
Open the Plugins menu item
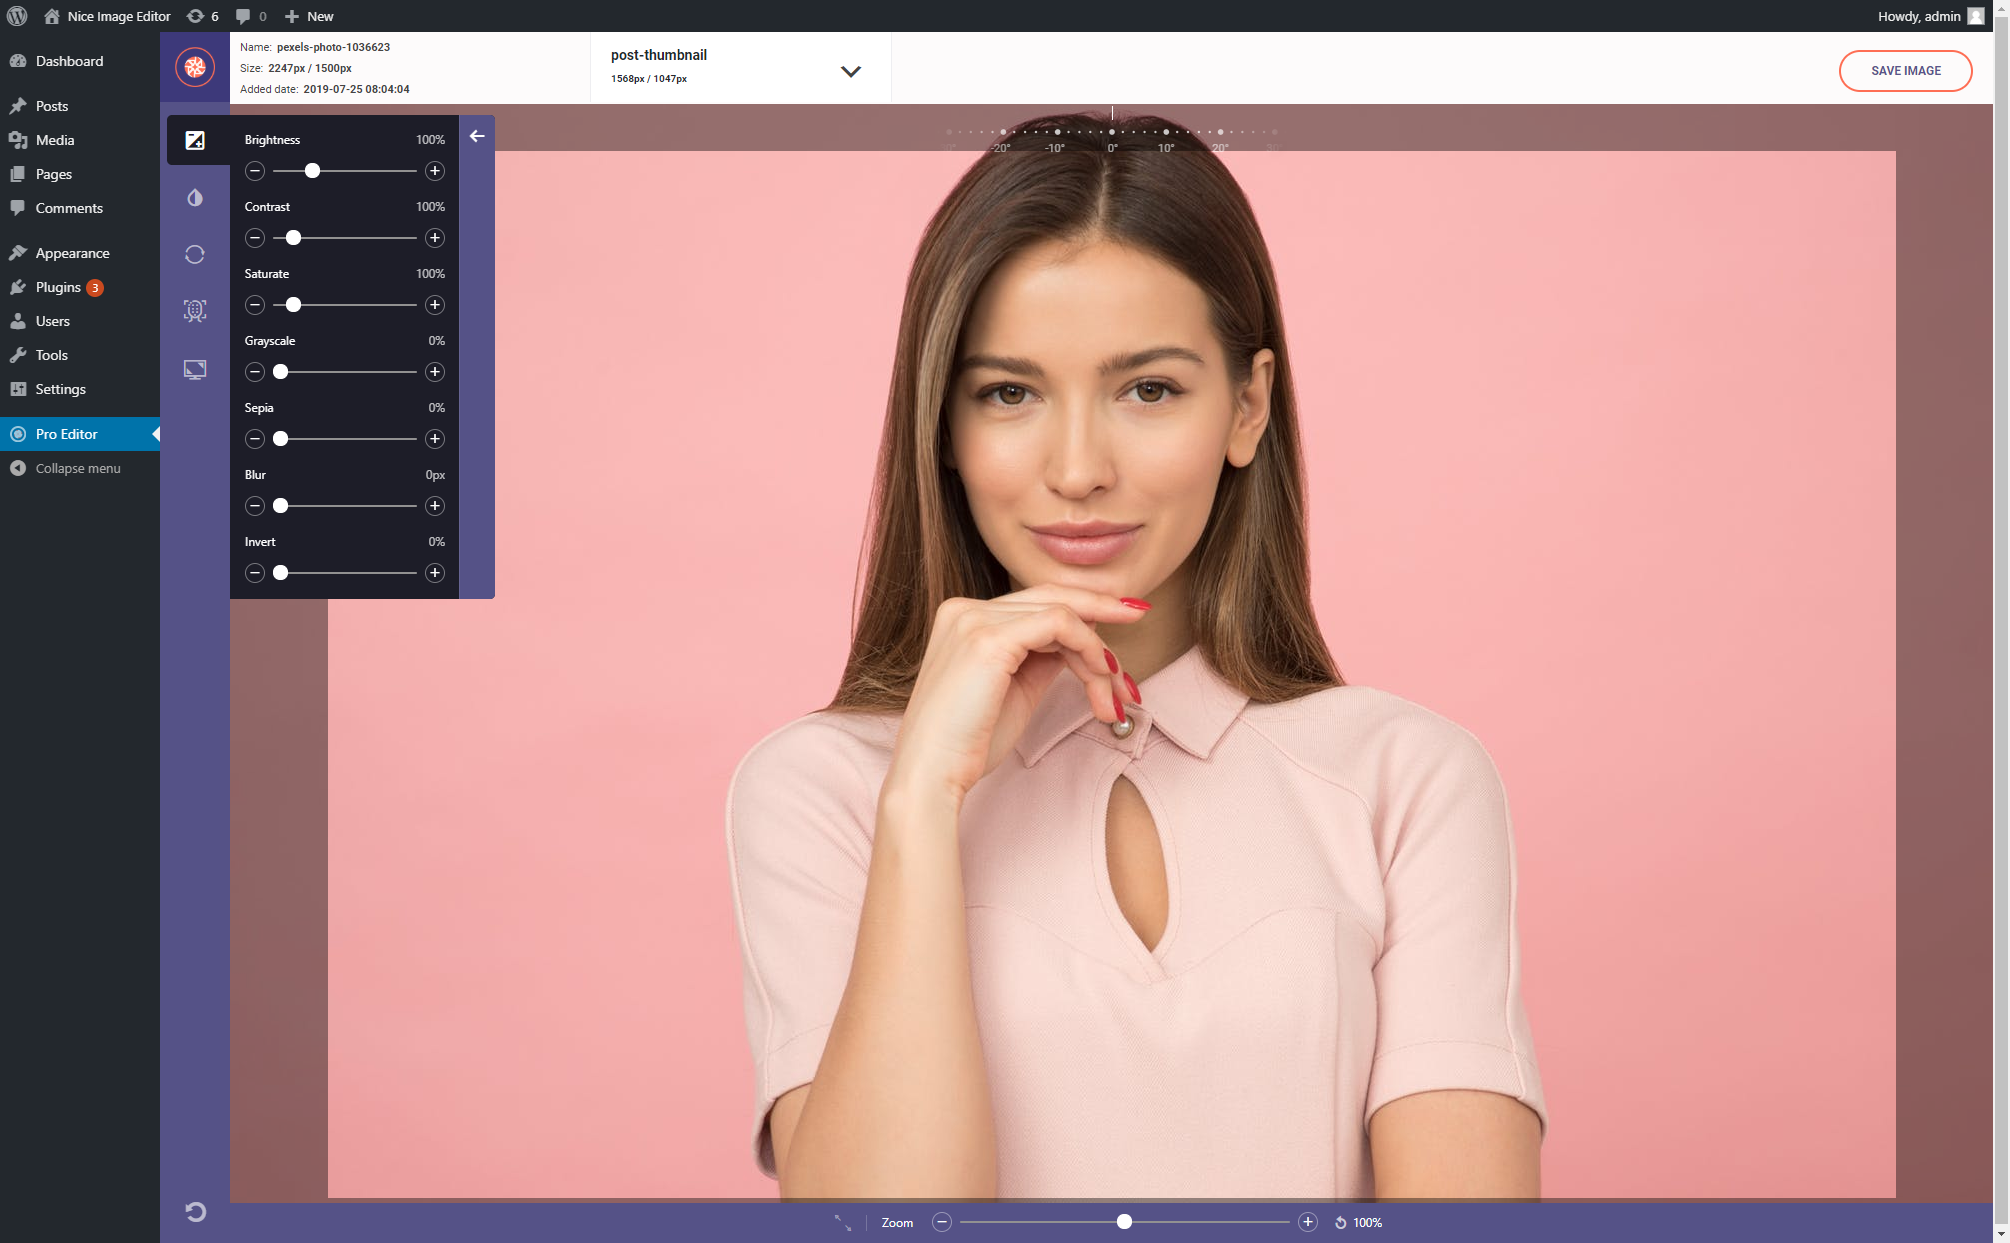click(x=58, y=287)
